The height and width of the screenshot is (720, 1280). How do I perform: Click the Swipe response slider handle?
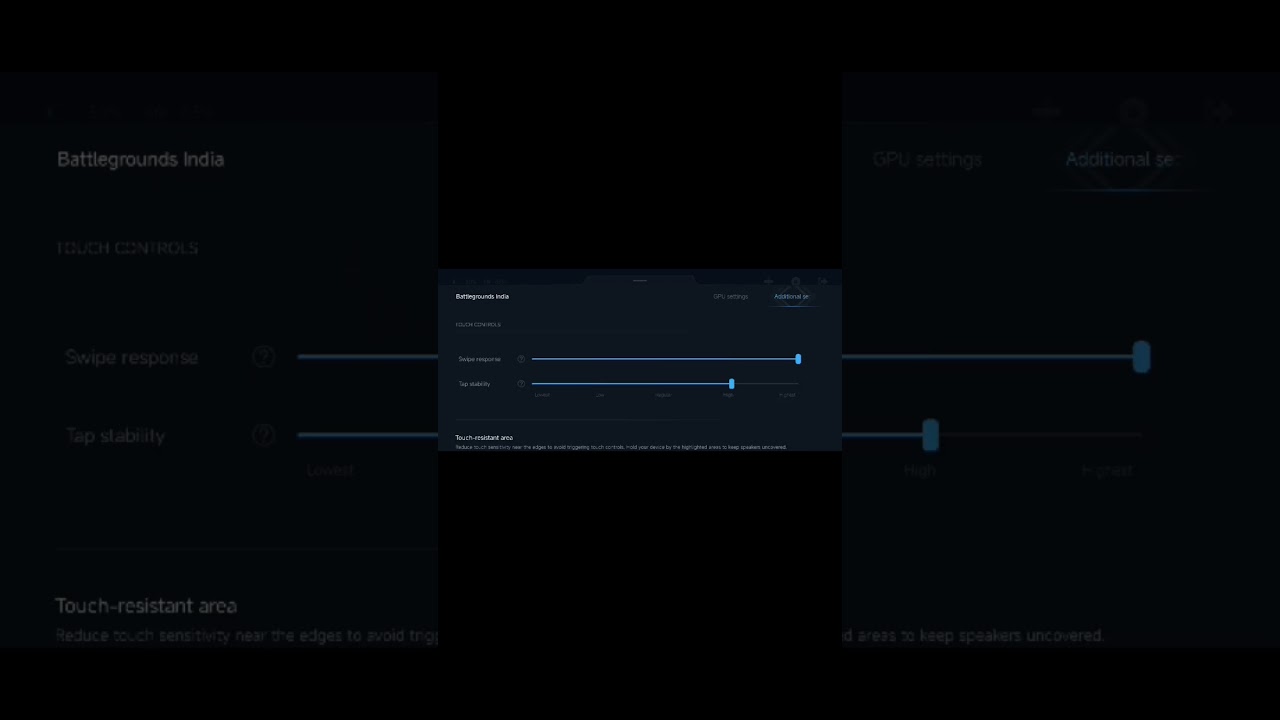coord(798,359)
